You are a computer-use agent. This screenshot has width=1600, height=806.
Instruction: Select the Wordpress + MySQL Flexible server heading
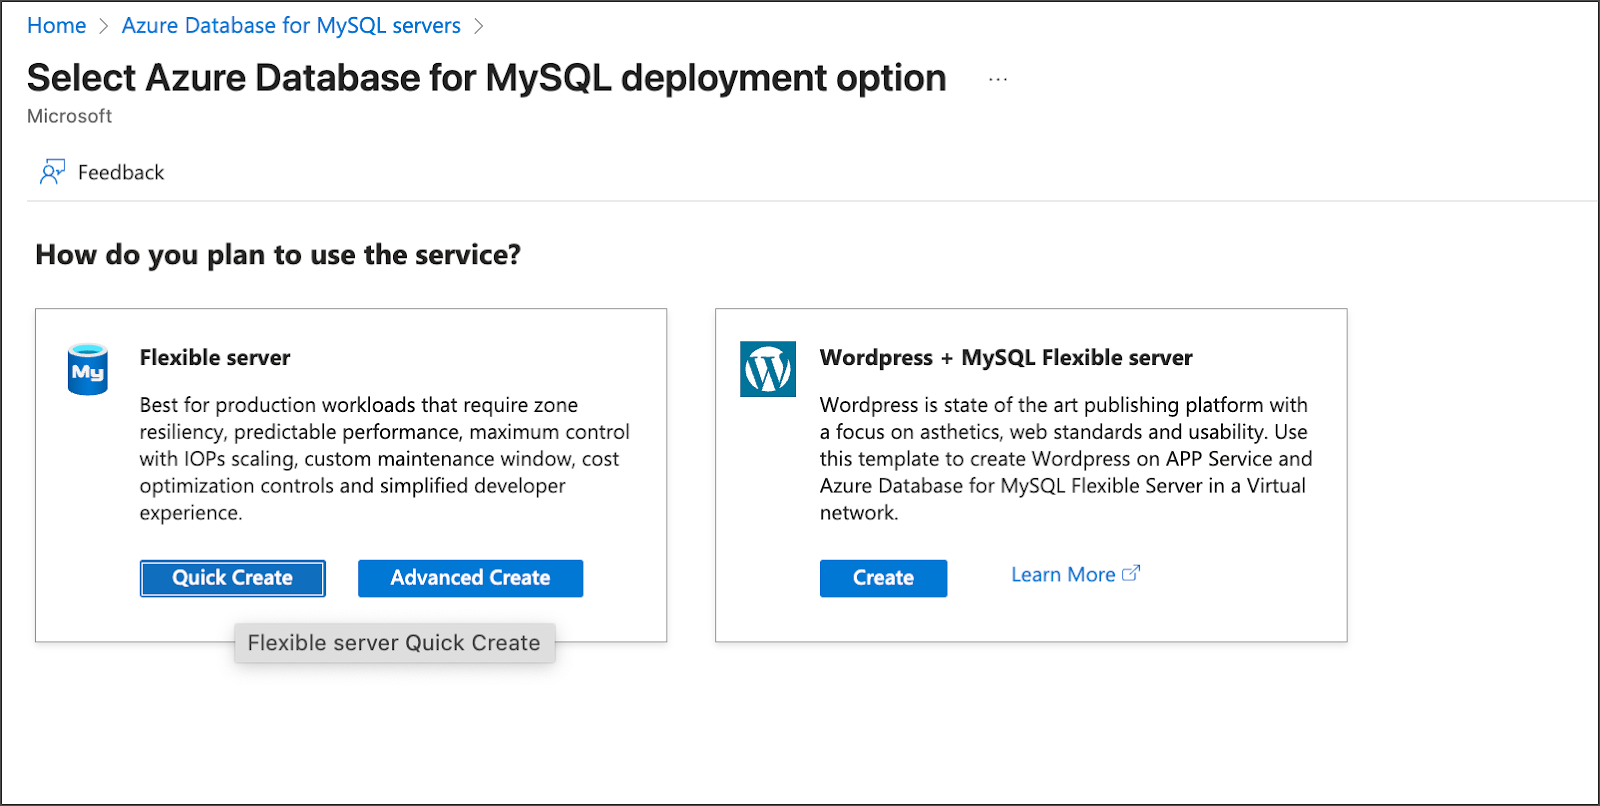click(1005, 358)
